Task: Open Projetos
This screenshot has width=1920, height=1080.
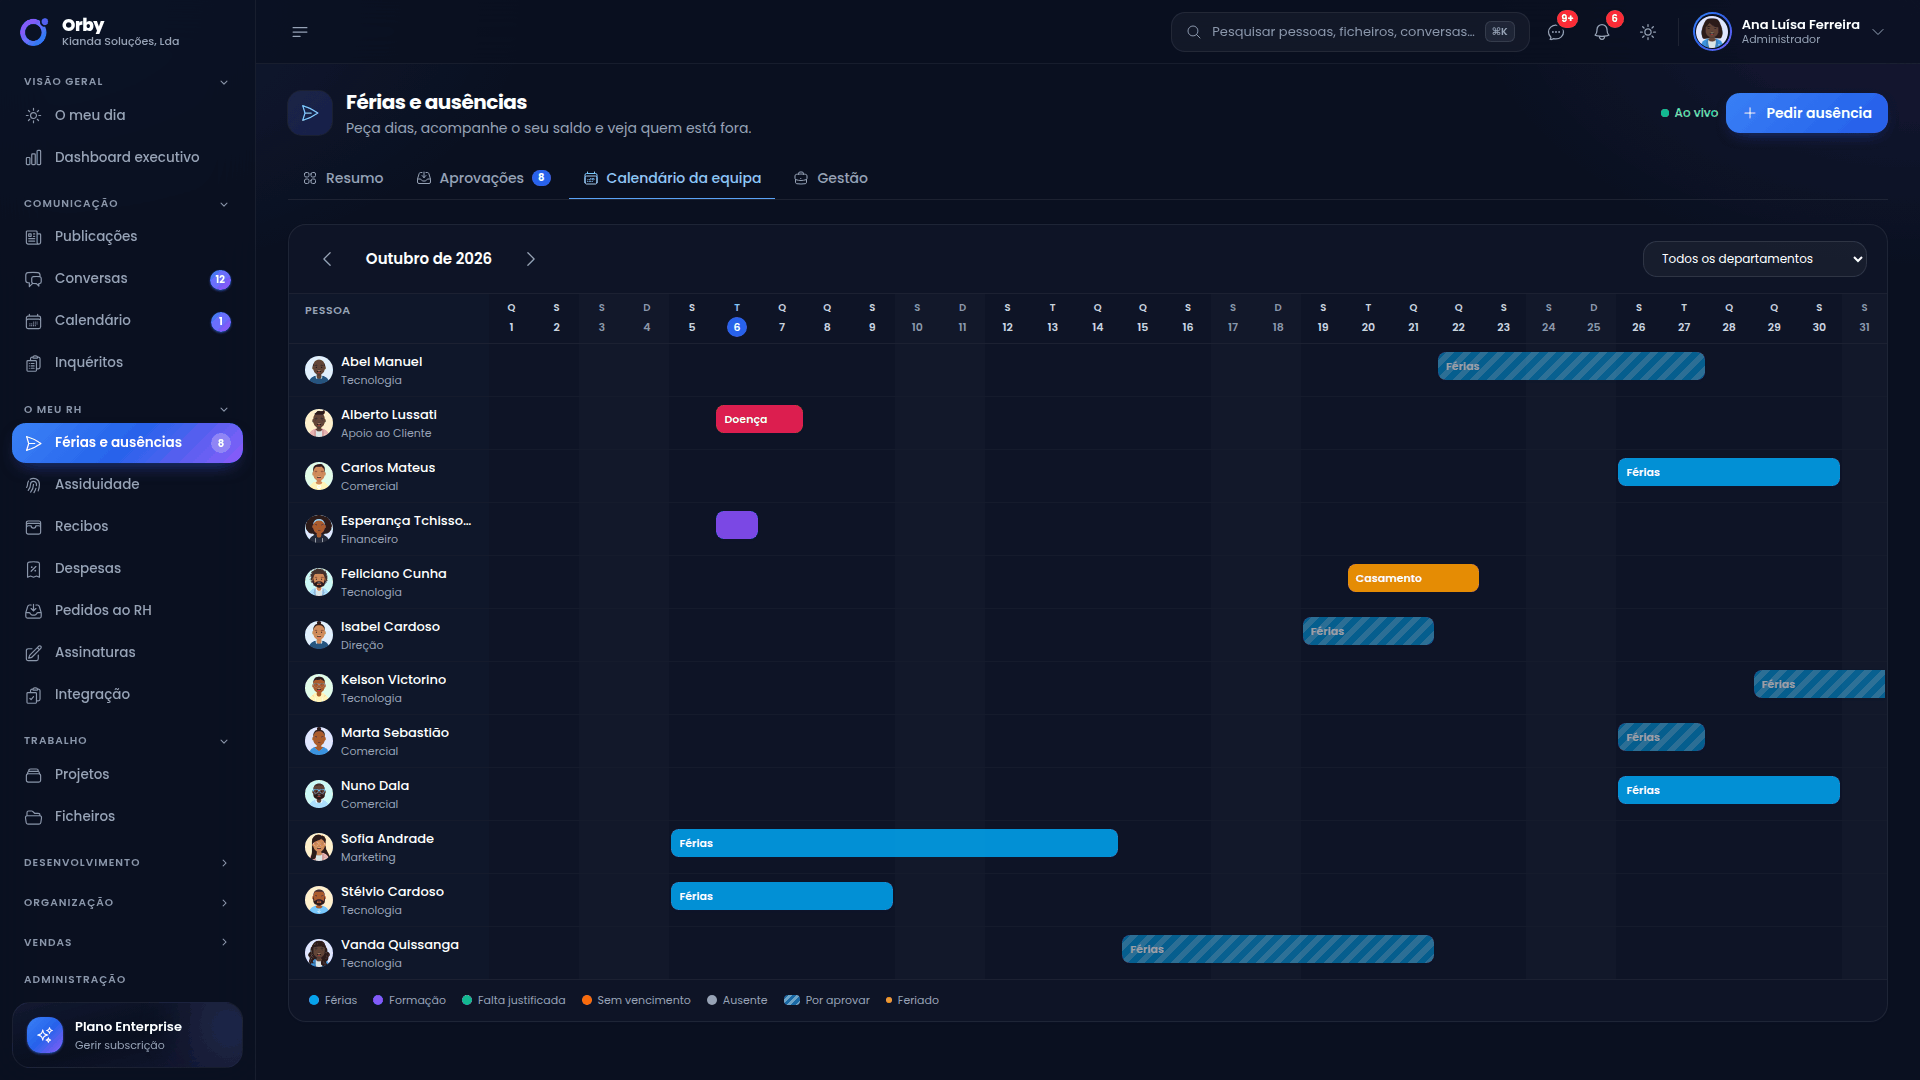Action: pos(127,774)
